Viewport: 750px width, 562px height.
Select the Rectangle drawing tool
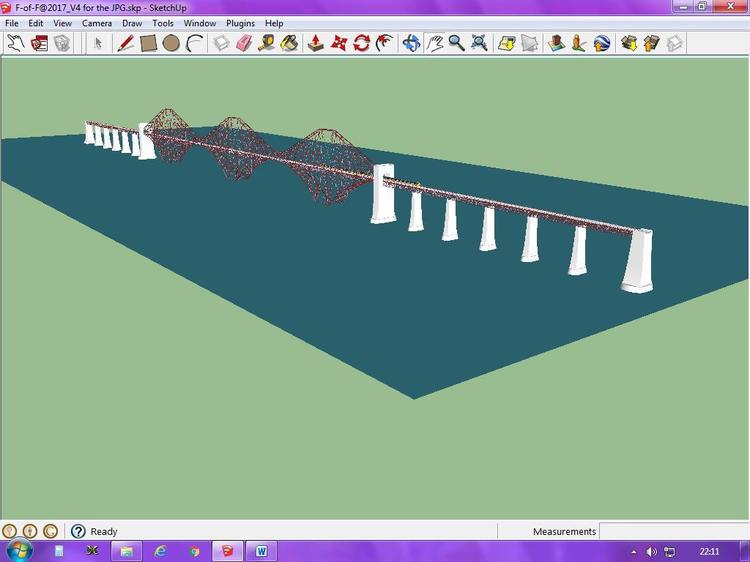pyautogui.click(x=148, y=43)
